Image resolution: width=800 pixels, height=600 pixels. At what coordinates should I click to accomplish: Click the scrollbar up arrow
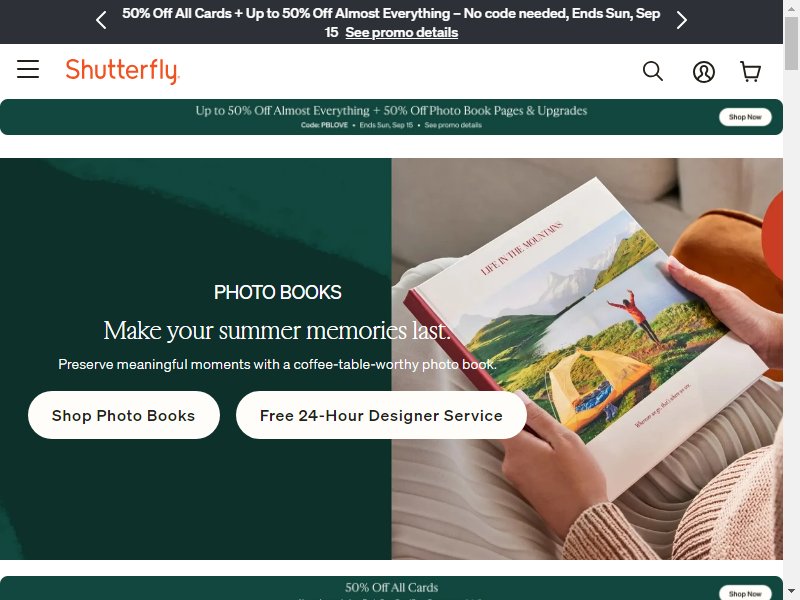coord(791,9)
